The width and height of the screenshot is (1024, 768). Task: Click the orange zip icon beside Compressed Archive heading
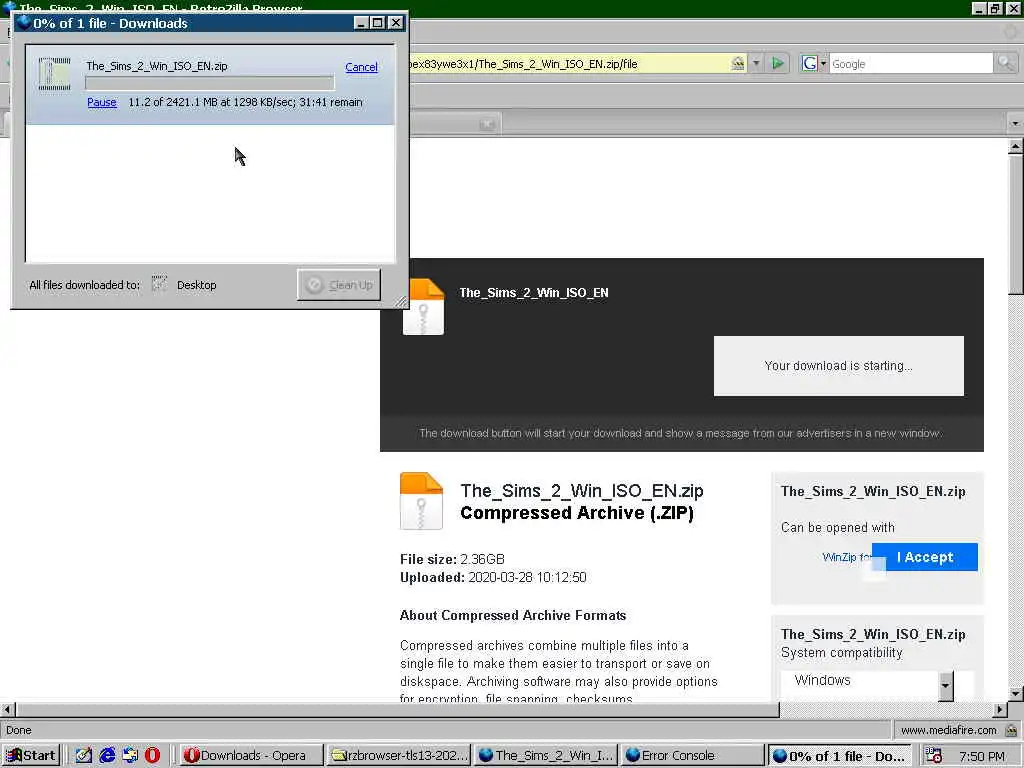coord(421,500)
